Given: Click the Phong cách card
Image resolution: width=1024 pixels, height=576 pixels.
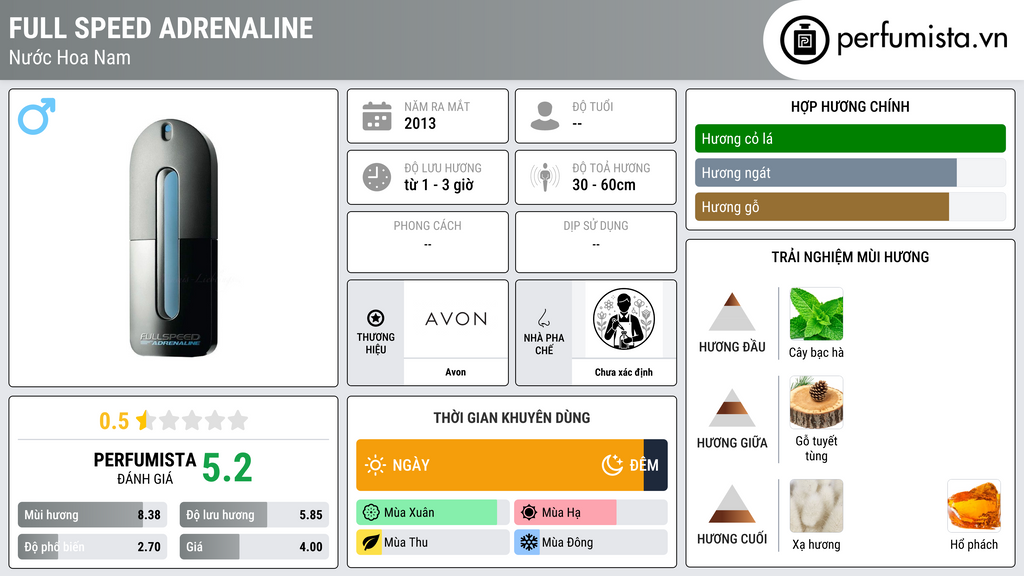Looking at the screenshot, I should pyautogui.click(x=428, y=242).
